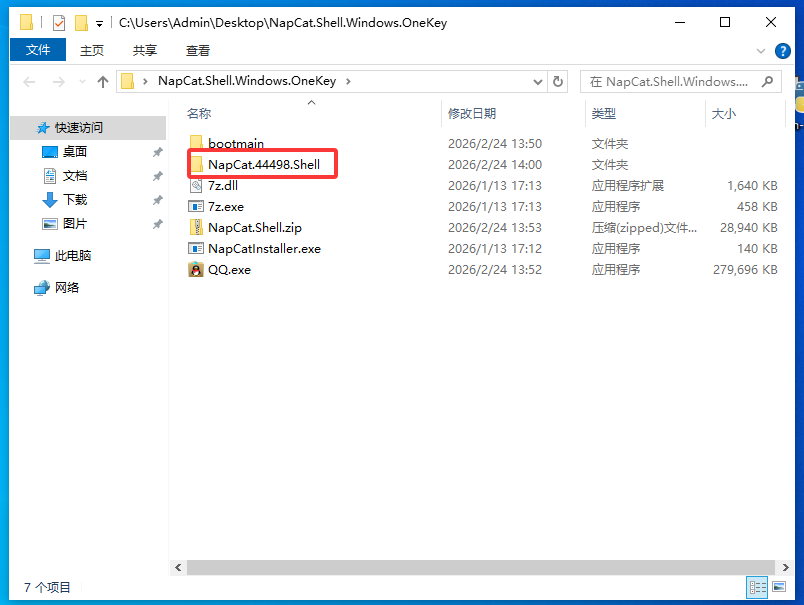Click the 2026/2/24 14:00 date cell

(495, 165)
